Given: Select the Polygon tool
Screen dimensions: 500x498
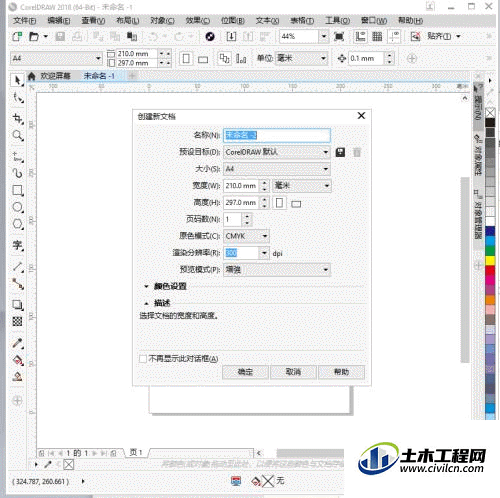Looking at the screenshot, I should click(17, 224).
